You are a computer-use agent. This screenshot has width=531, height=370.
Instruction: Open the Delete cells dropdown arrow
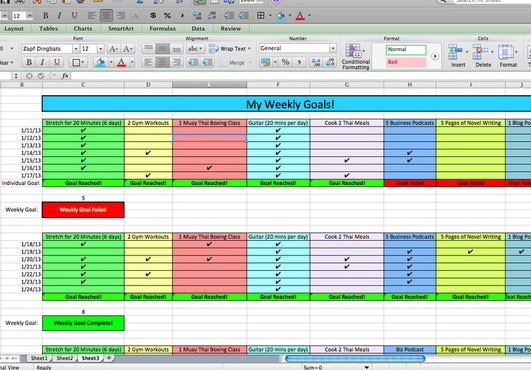point(492,52)
